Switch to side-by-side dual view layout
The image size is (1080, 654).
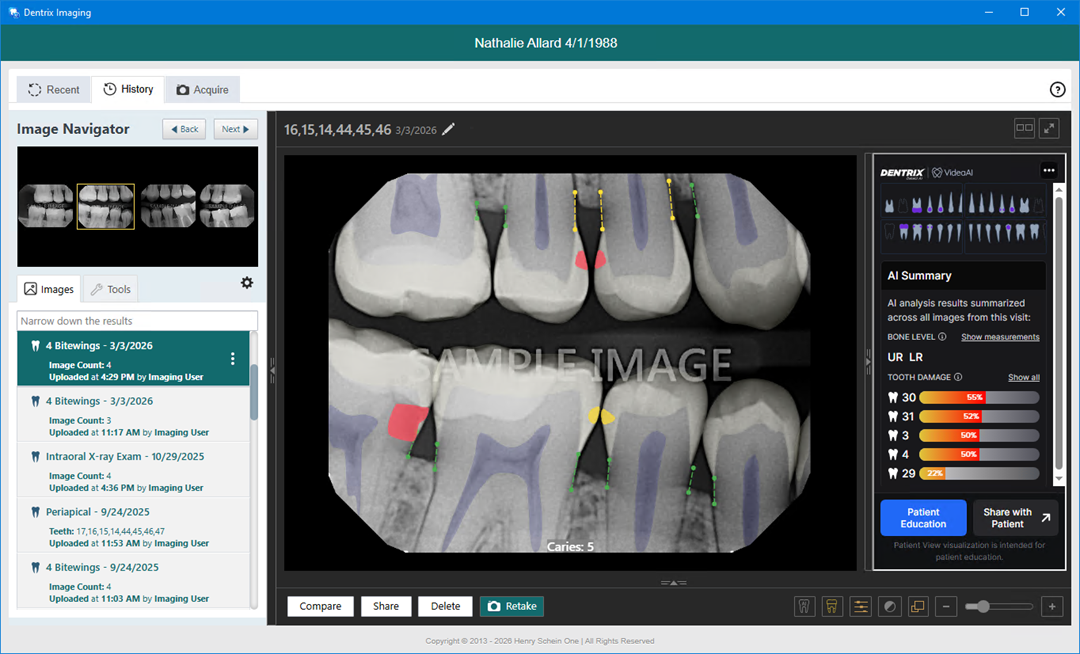[x=1024, y=128]
